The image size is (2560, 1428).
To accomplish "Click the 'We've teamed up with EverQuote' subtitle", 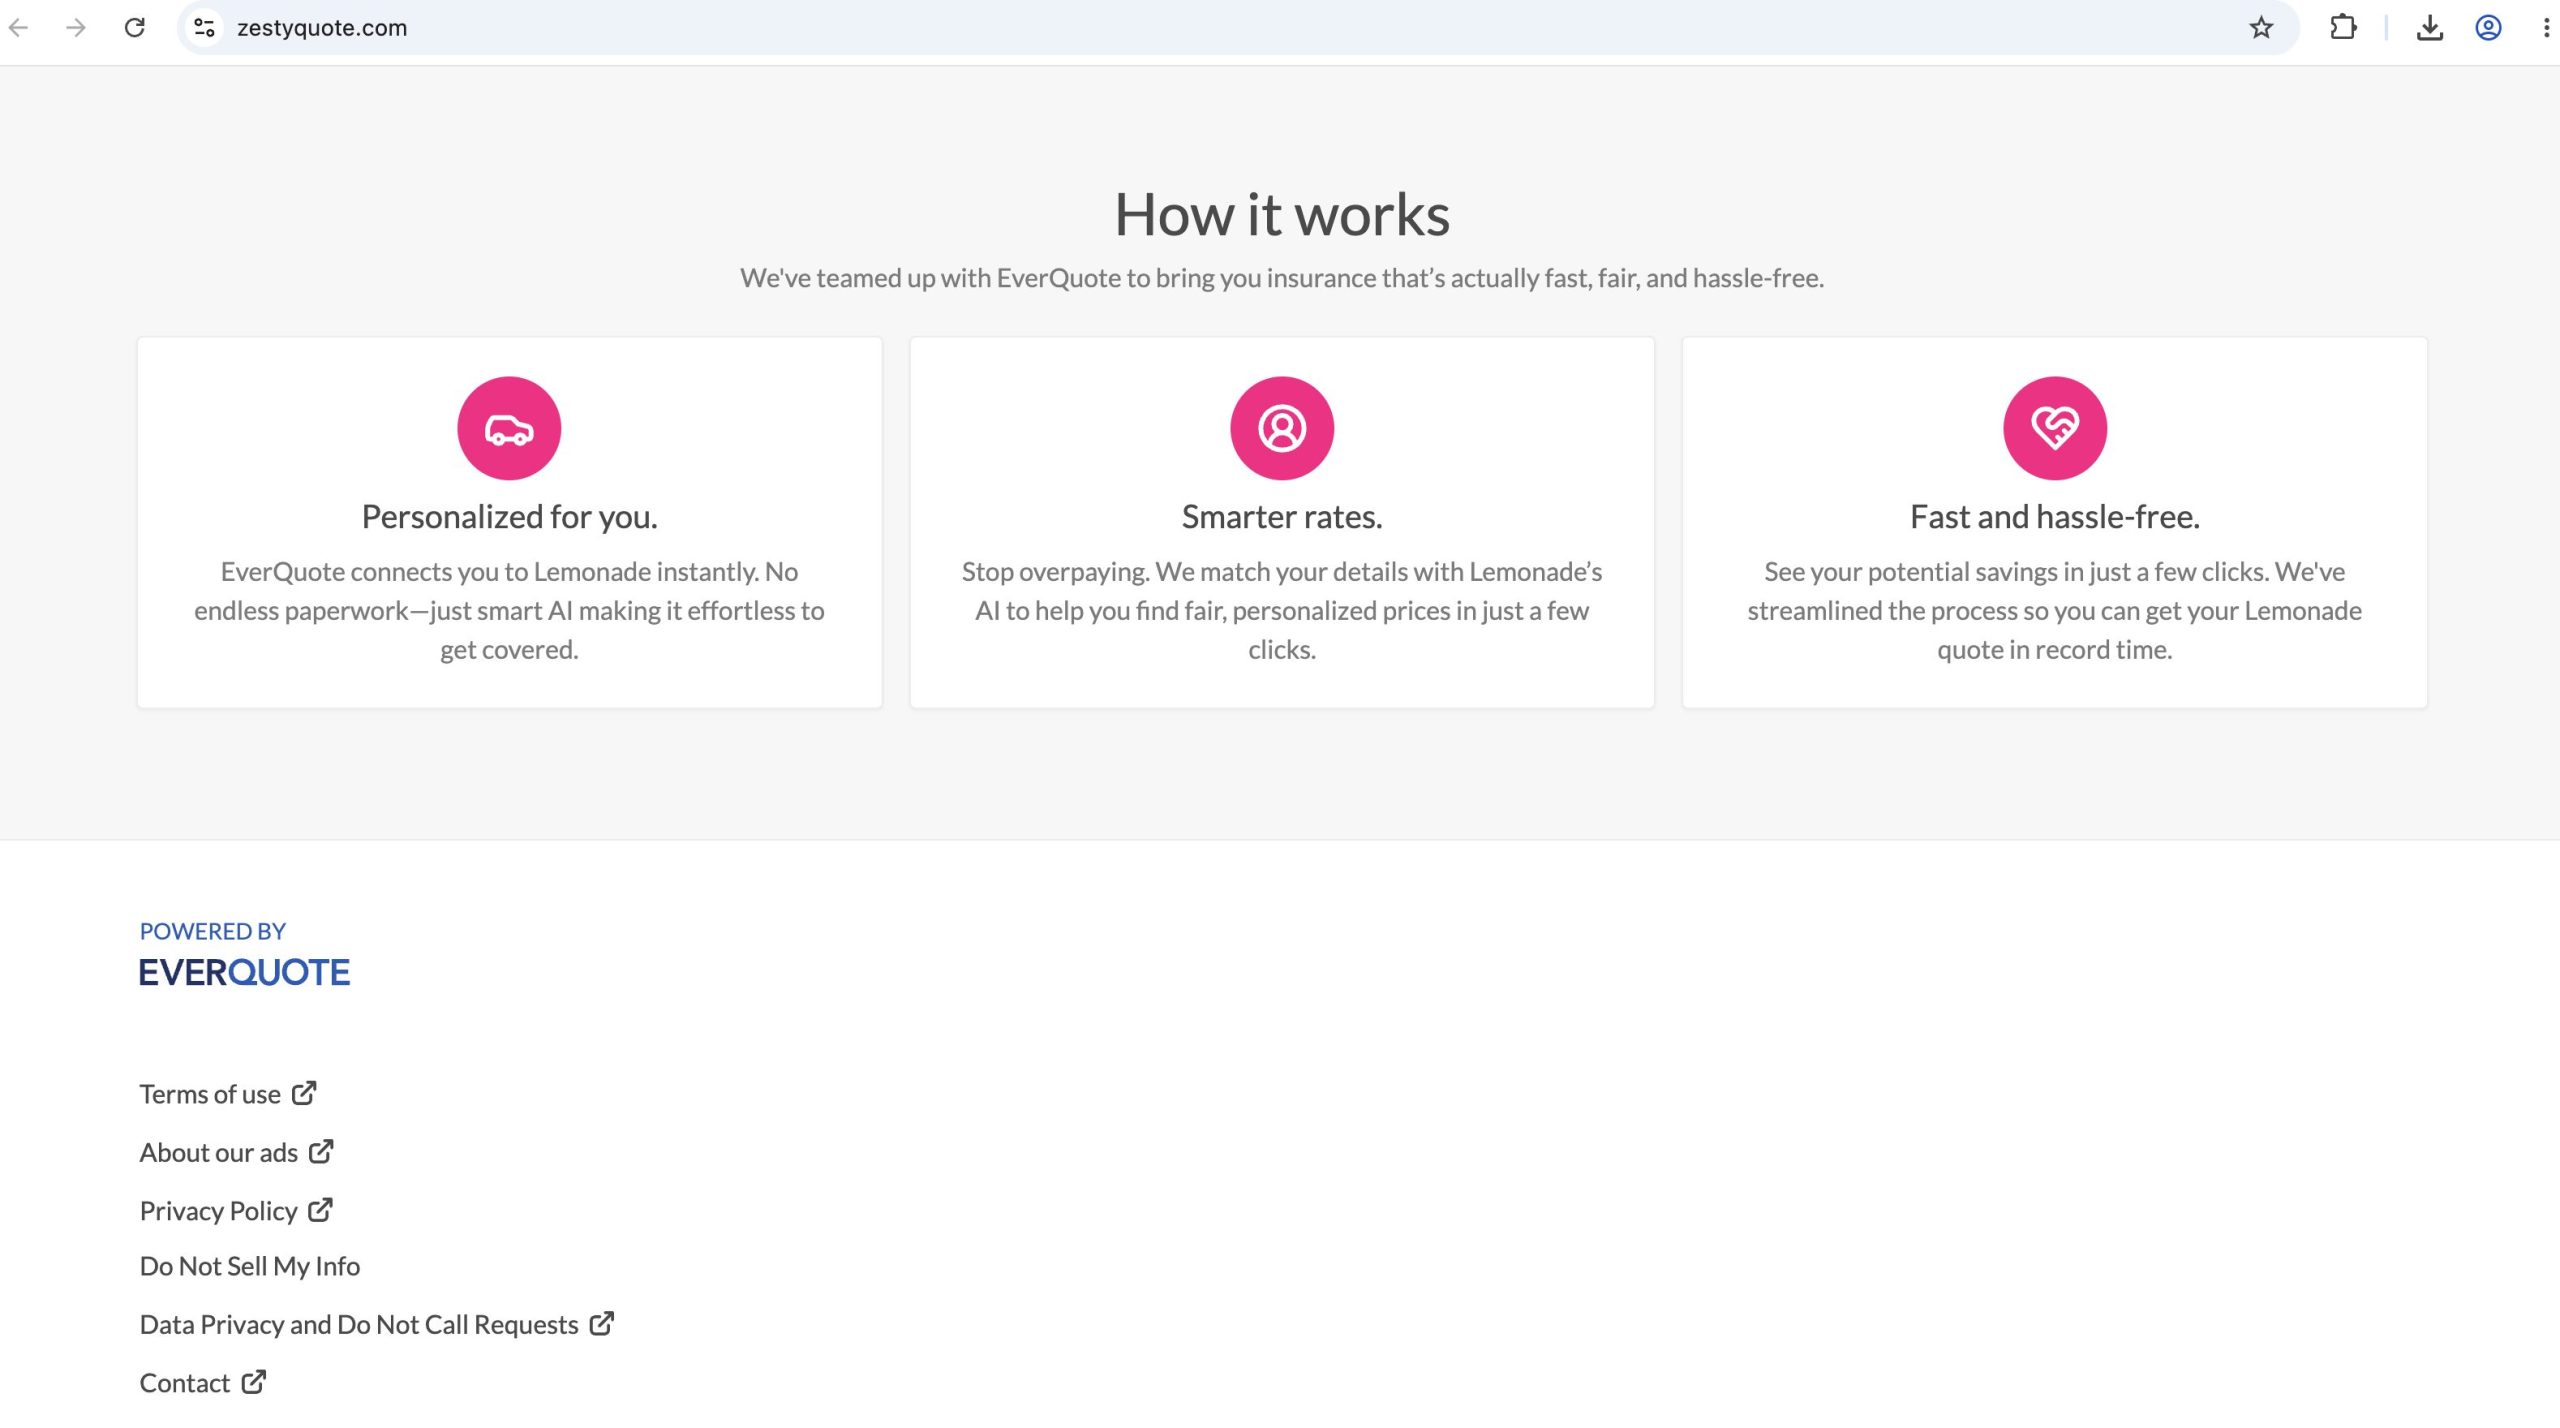I will pyautogui.click(x=1282, y=278).
